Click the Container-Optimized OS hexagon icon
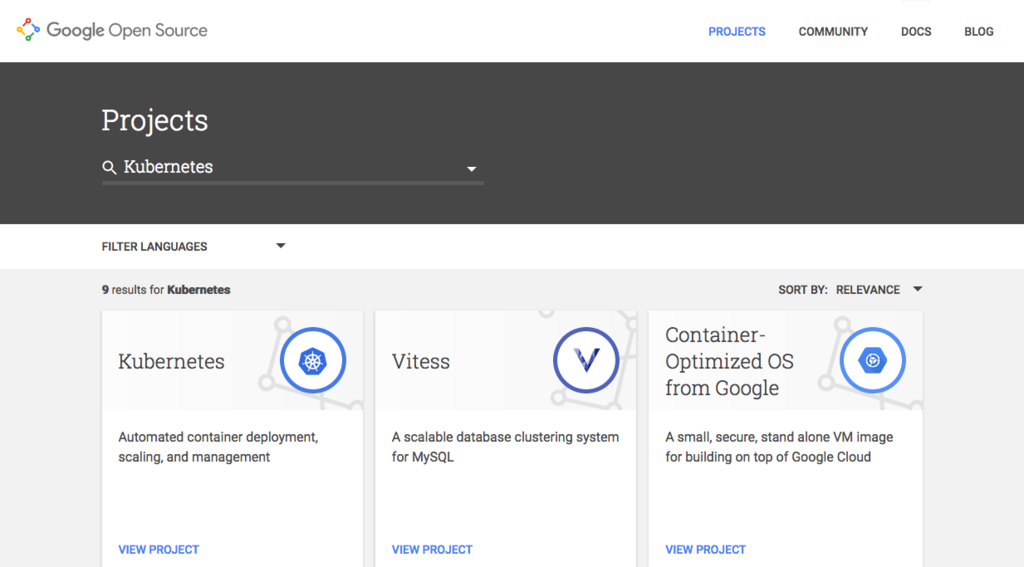This screenshot has width=1024, height=567. (x=872, y=361)
